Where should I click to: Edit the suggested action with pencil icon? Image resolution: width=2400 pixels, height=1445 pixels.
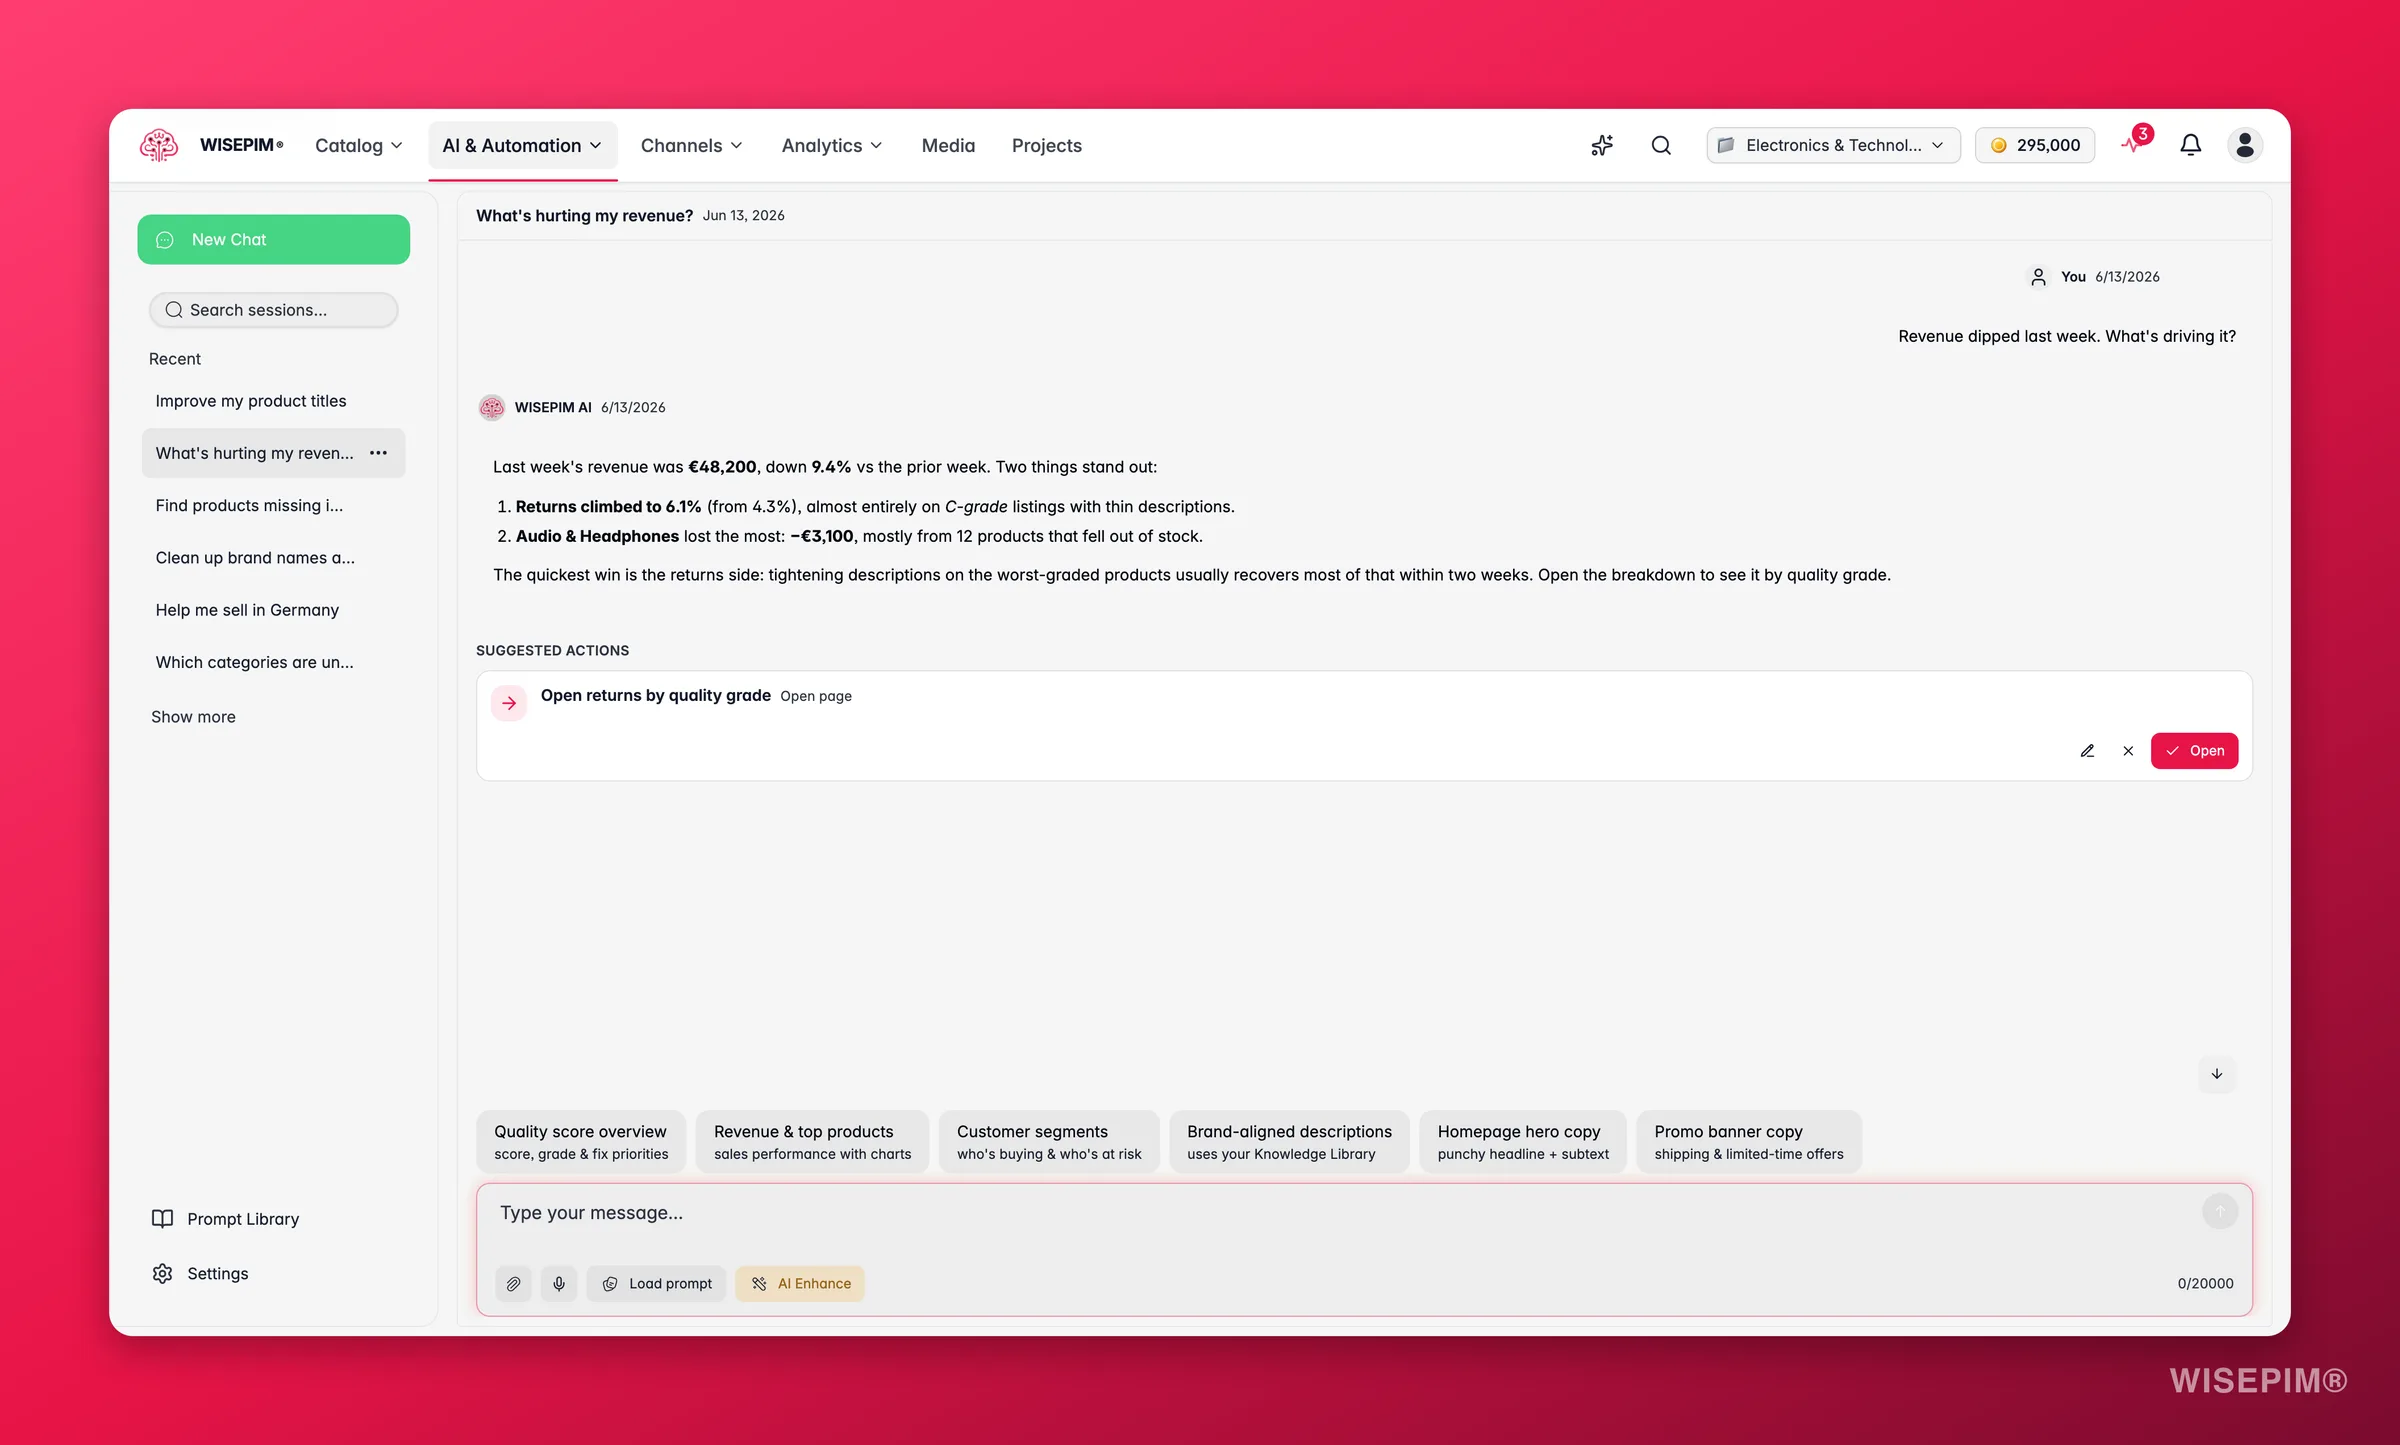[2087, 751]
